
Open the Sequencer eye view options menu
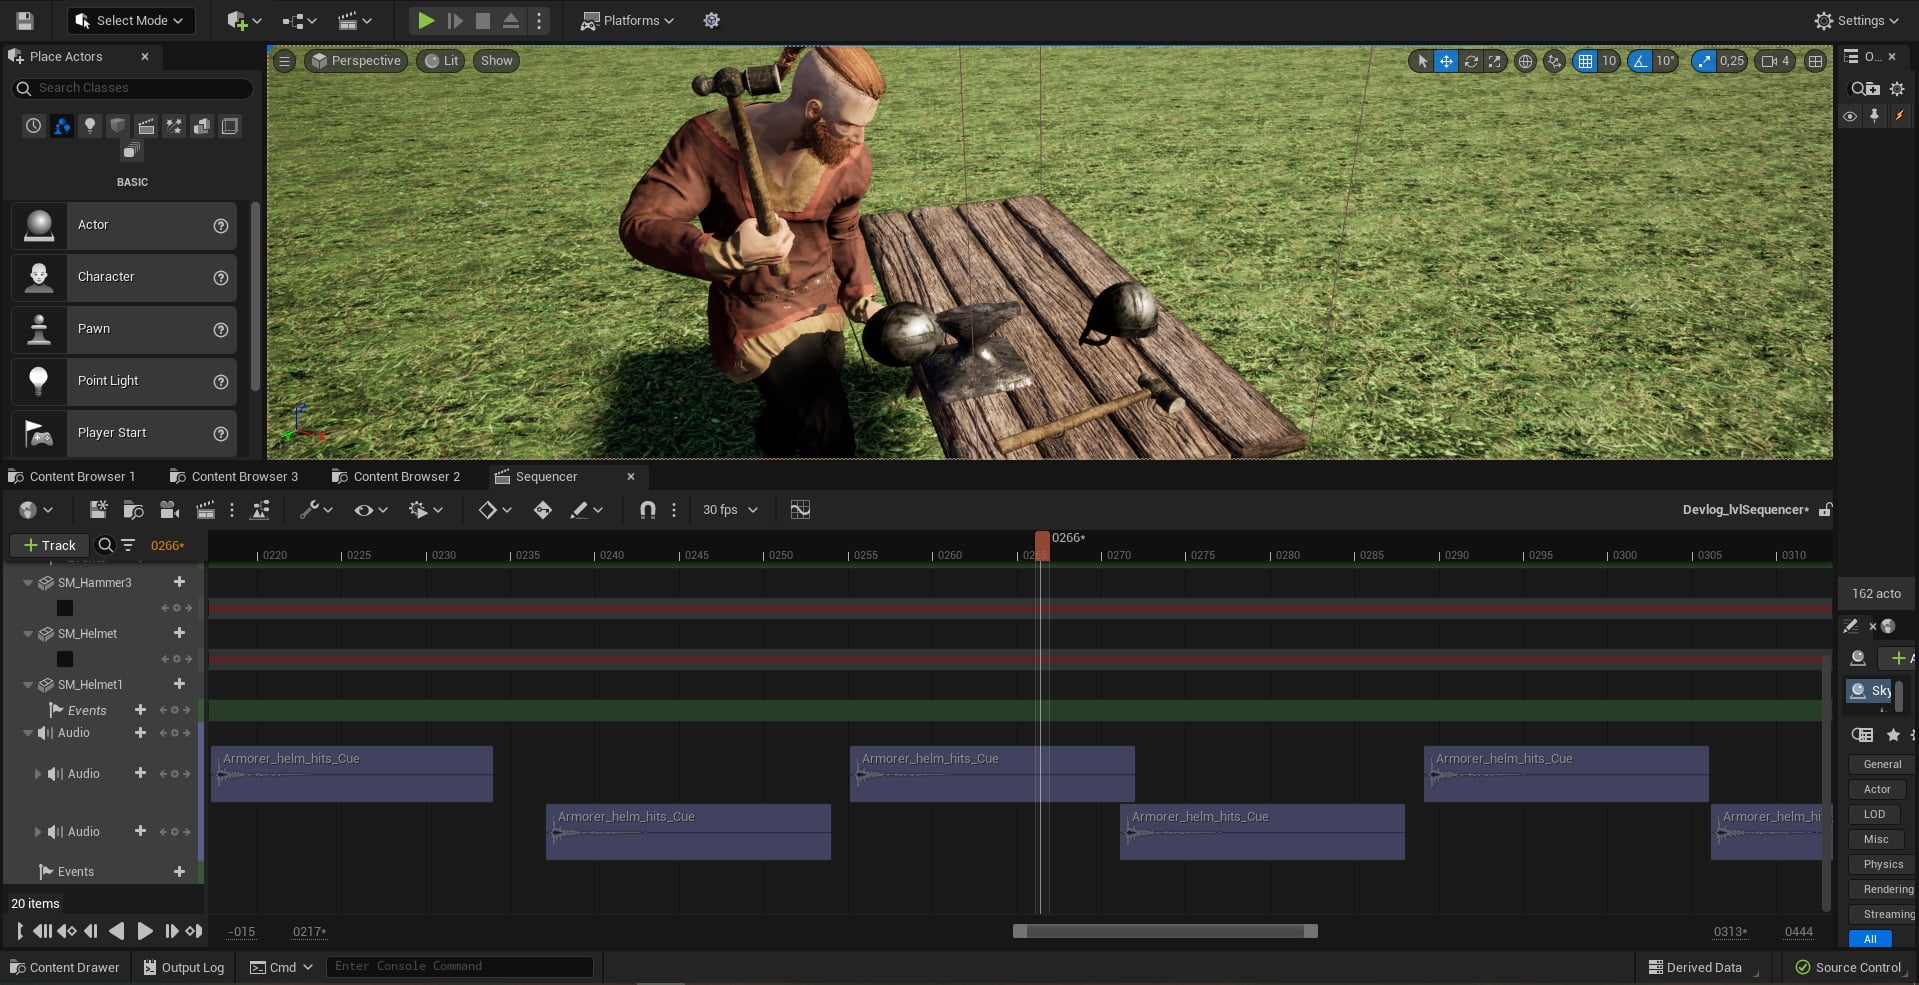tap(369, 510)
